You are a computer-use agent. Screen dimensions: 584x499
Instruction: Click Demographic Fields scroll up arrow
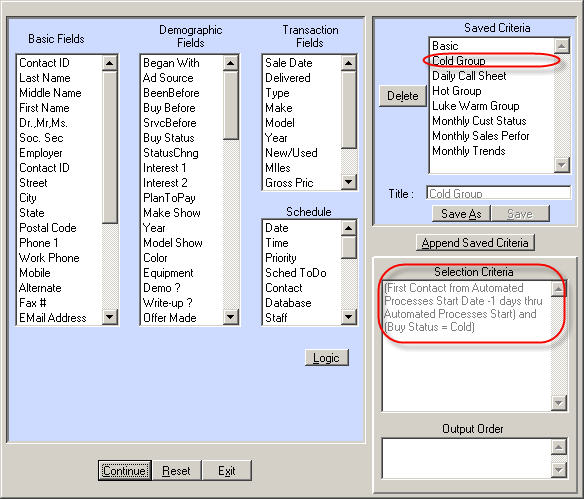coord(231,63)
